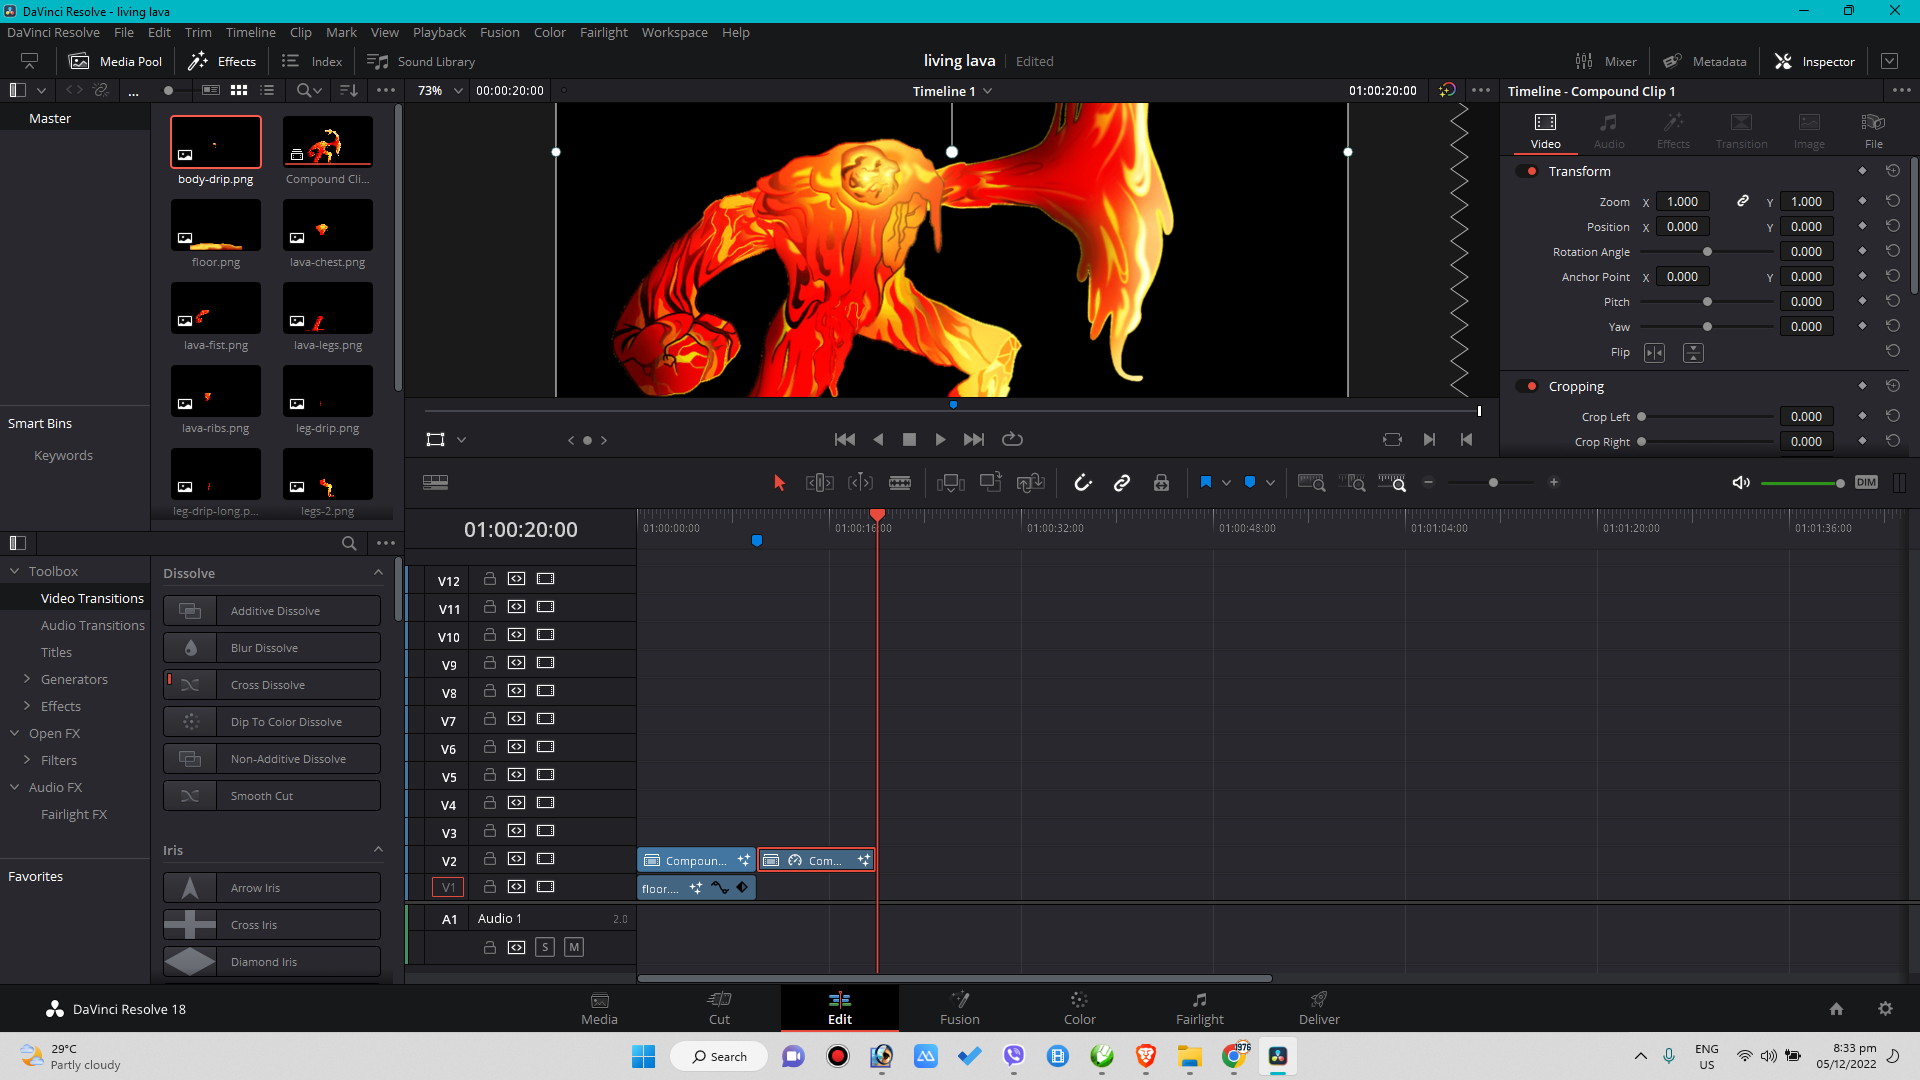Expand the Generators toolbox category
Image resolution: width=1920 pixels, height=1080 pixels.
27,679
